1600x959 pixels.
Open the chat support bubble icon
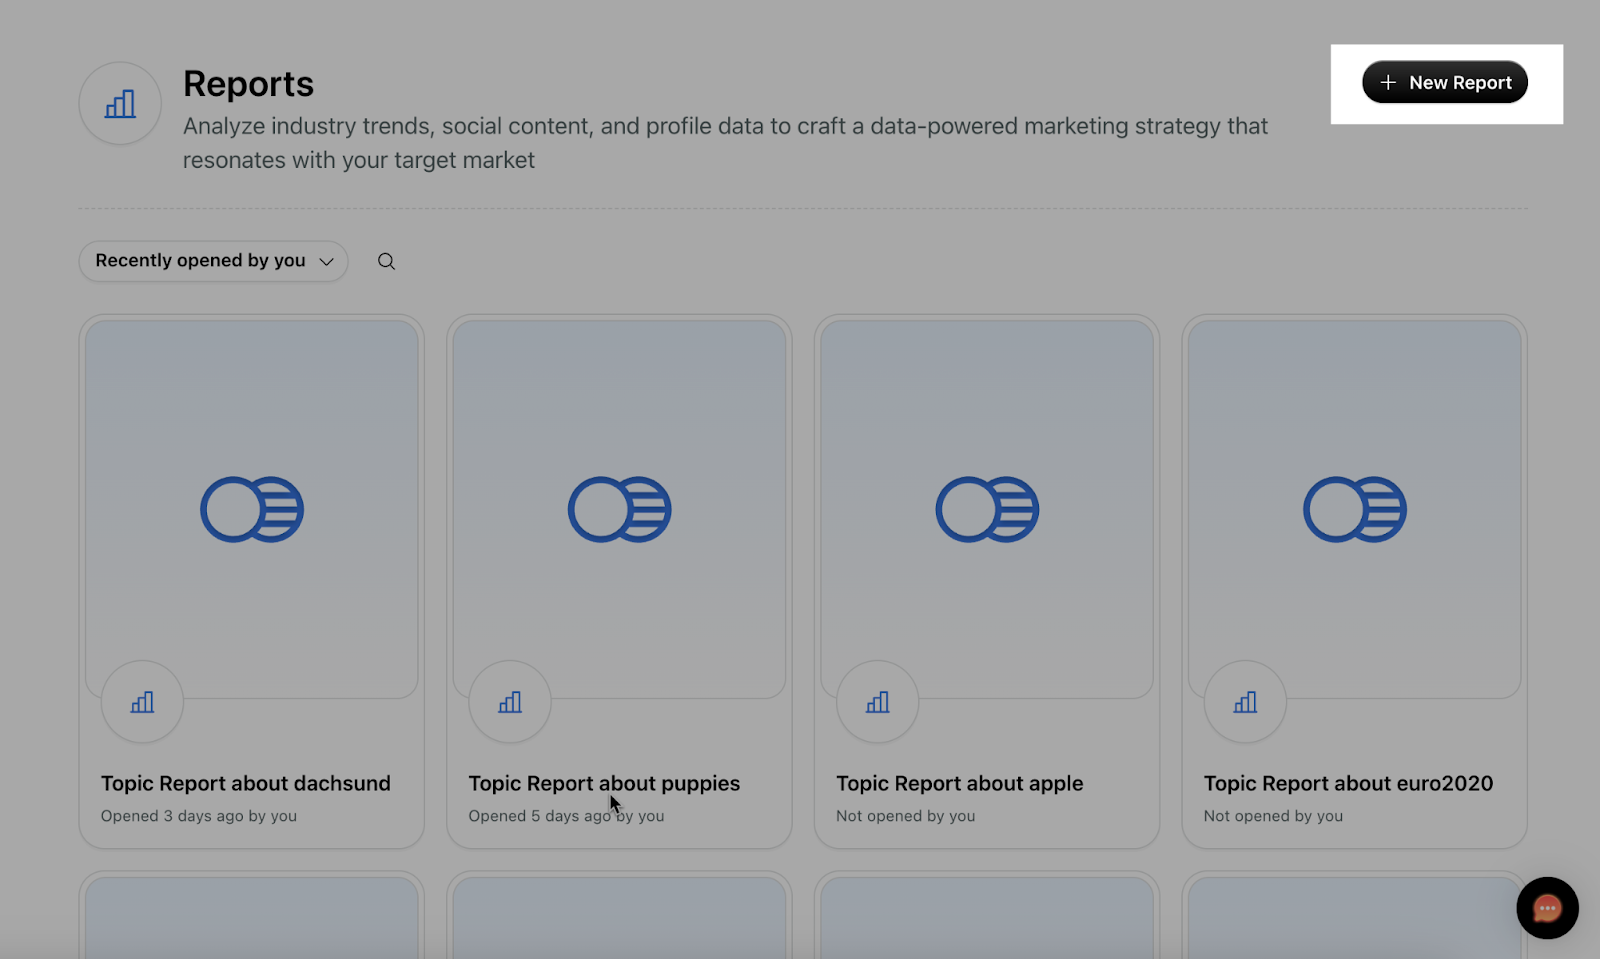[1547, 908]
